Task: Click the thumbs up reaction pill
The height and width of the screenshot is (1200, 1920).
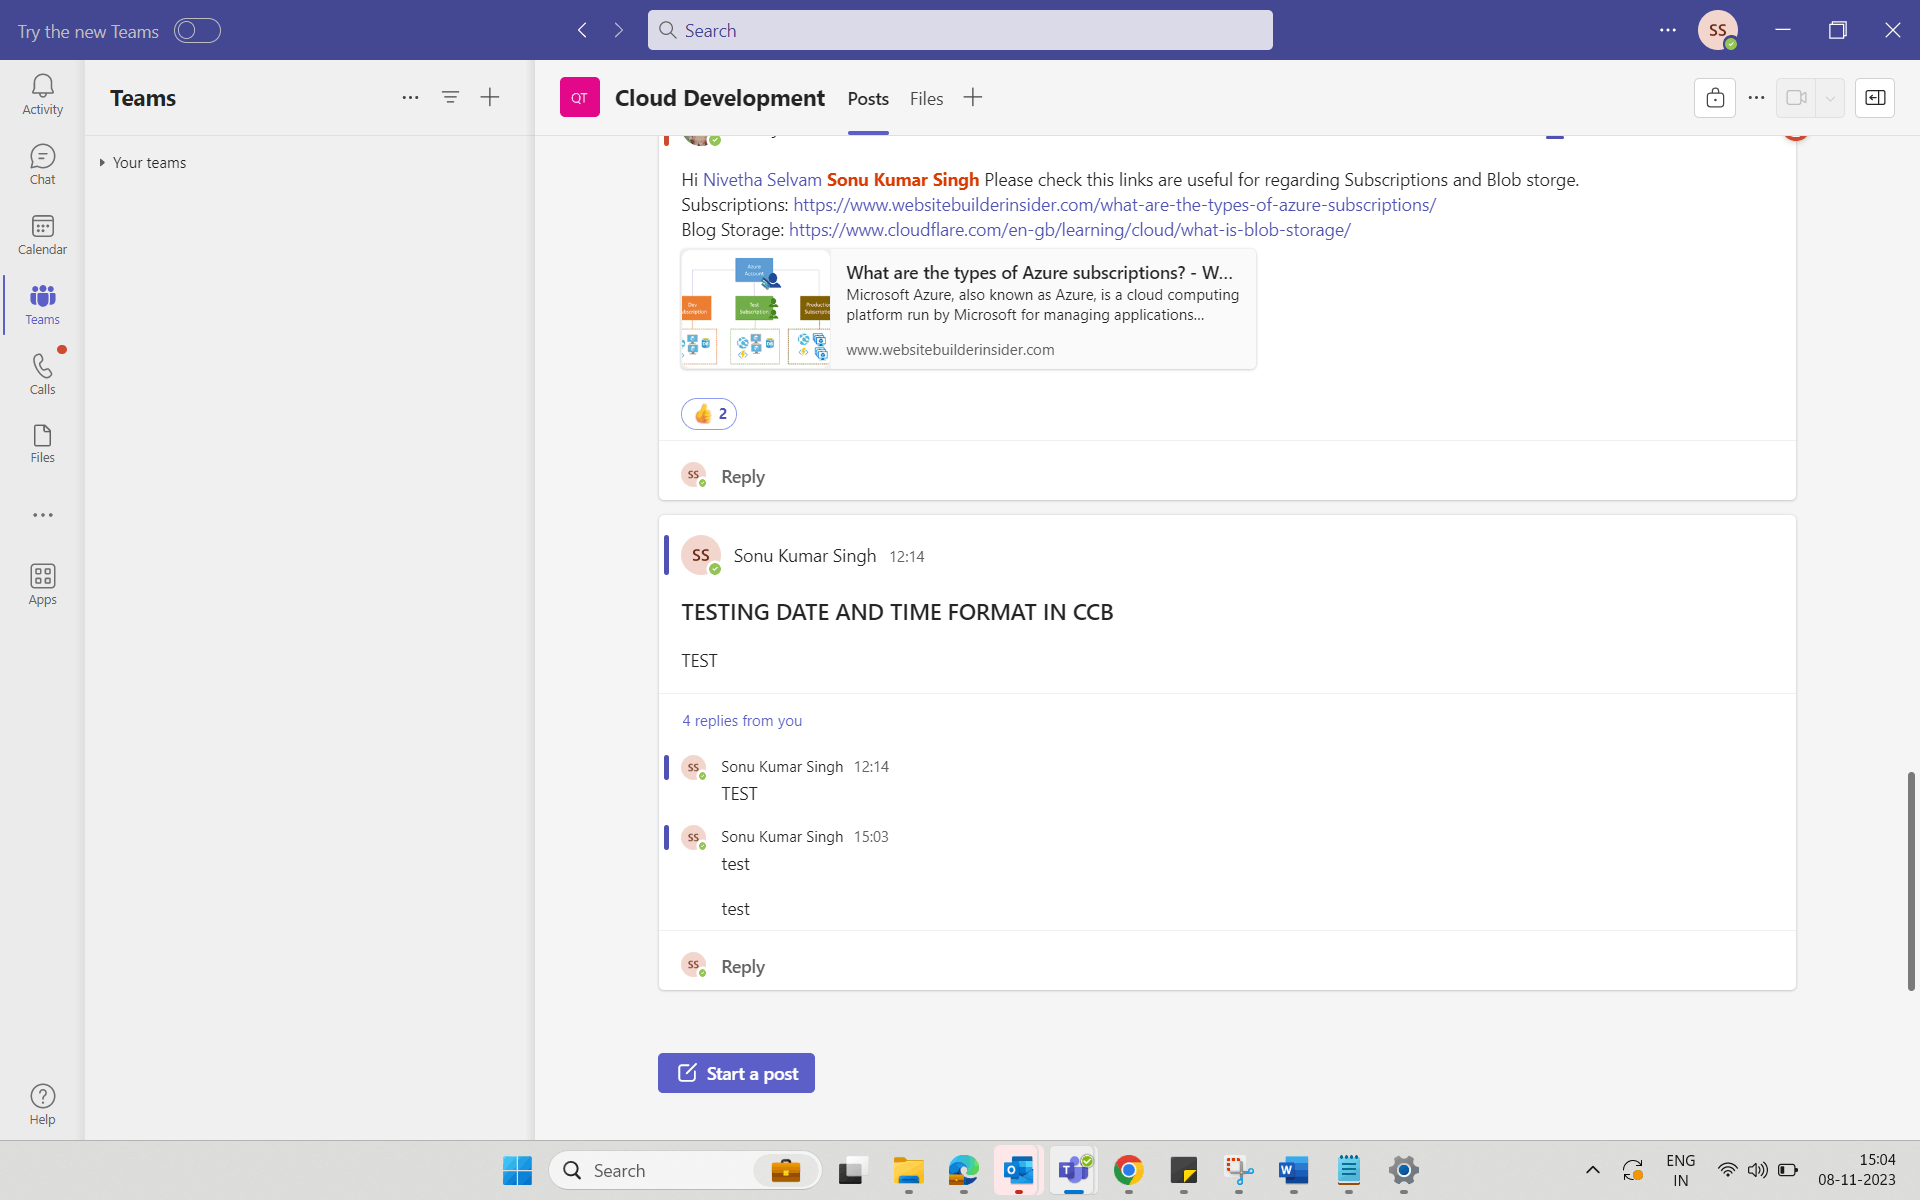Action: click(708, 414)
